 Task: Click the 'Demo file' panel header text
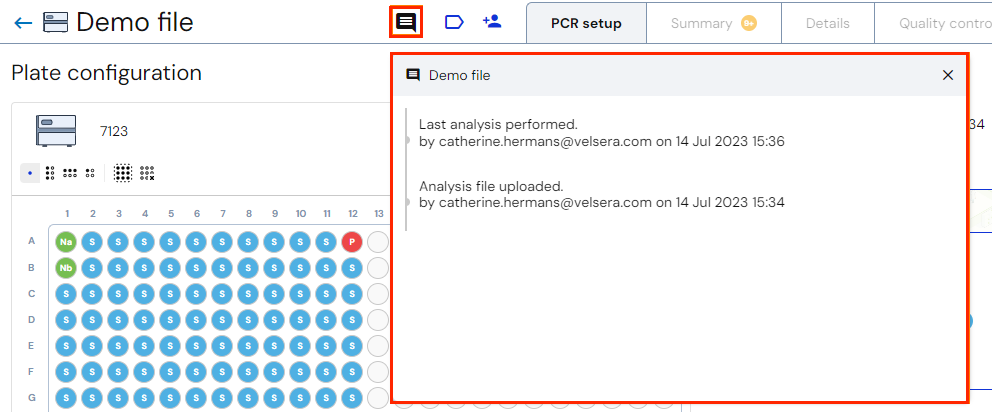point(459,75)
